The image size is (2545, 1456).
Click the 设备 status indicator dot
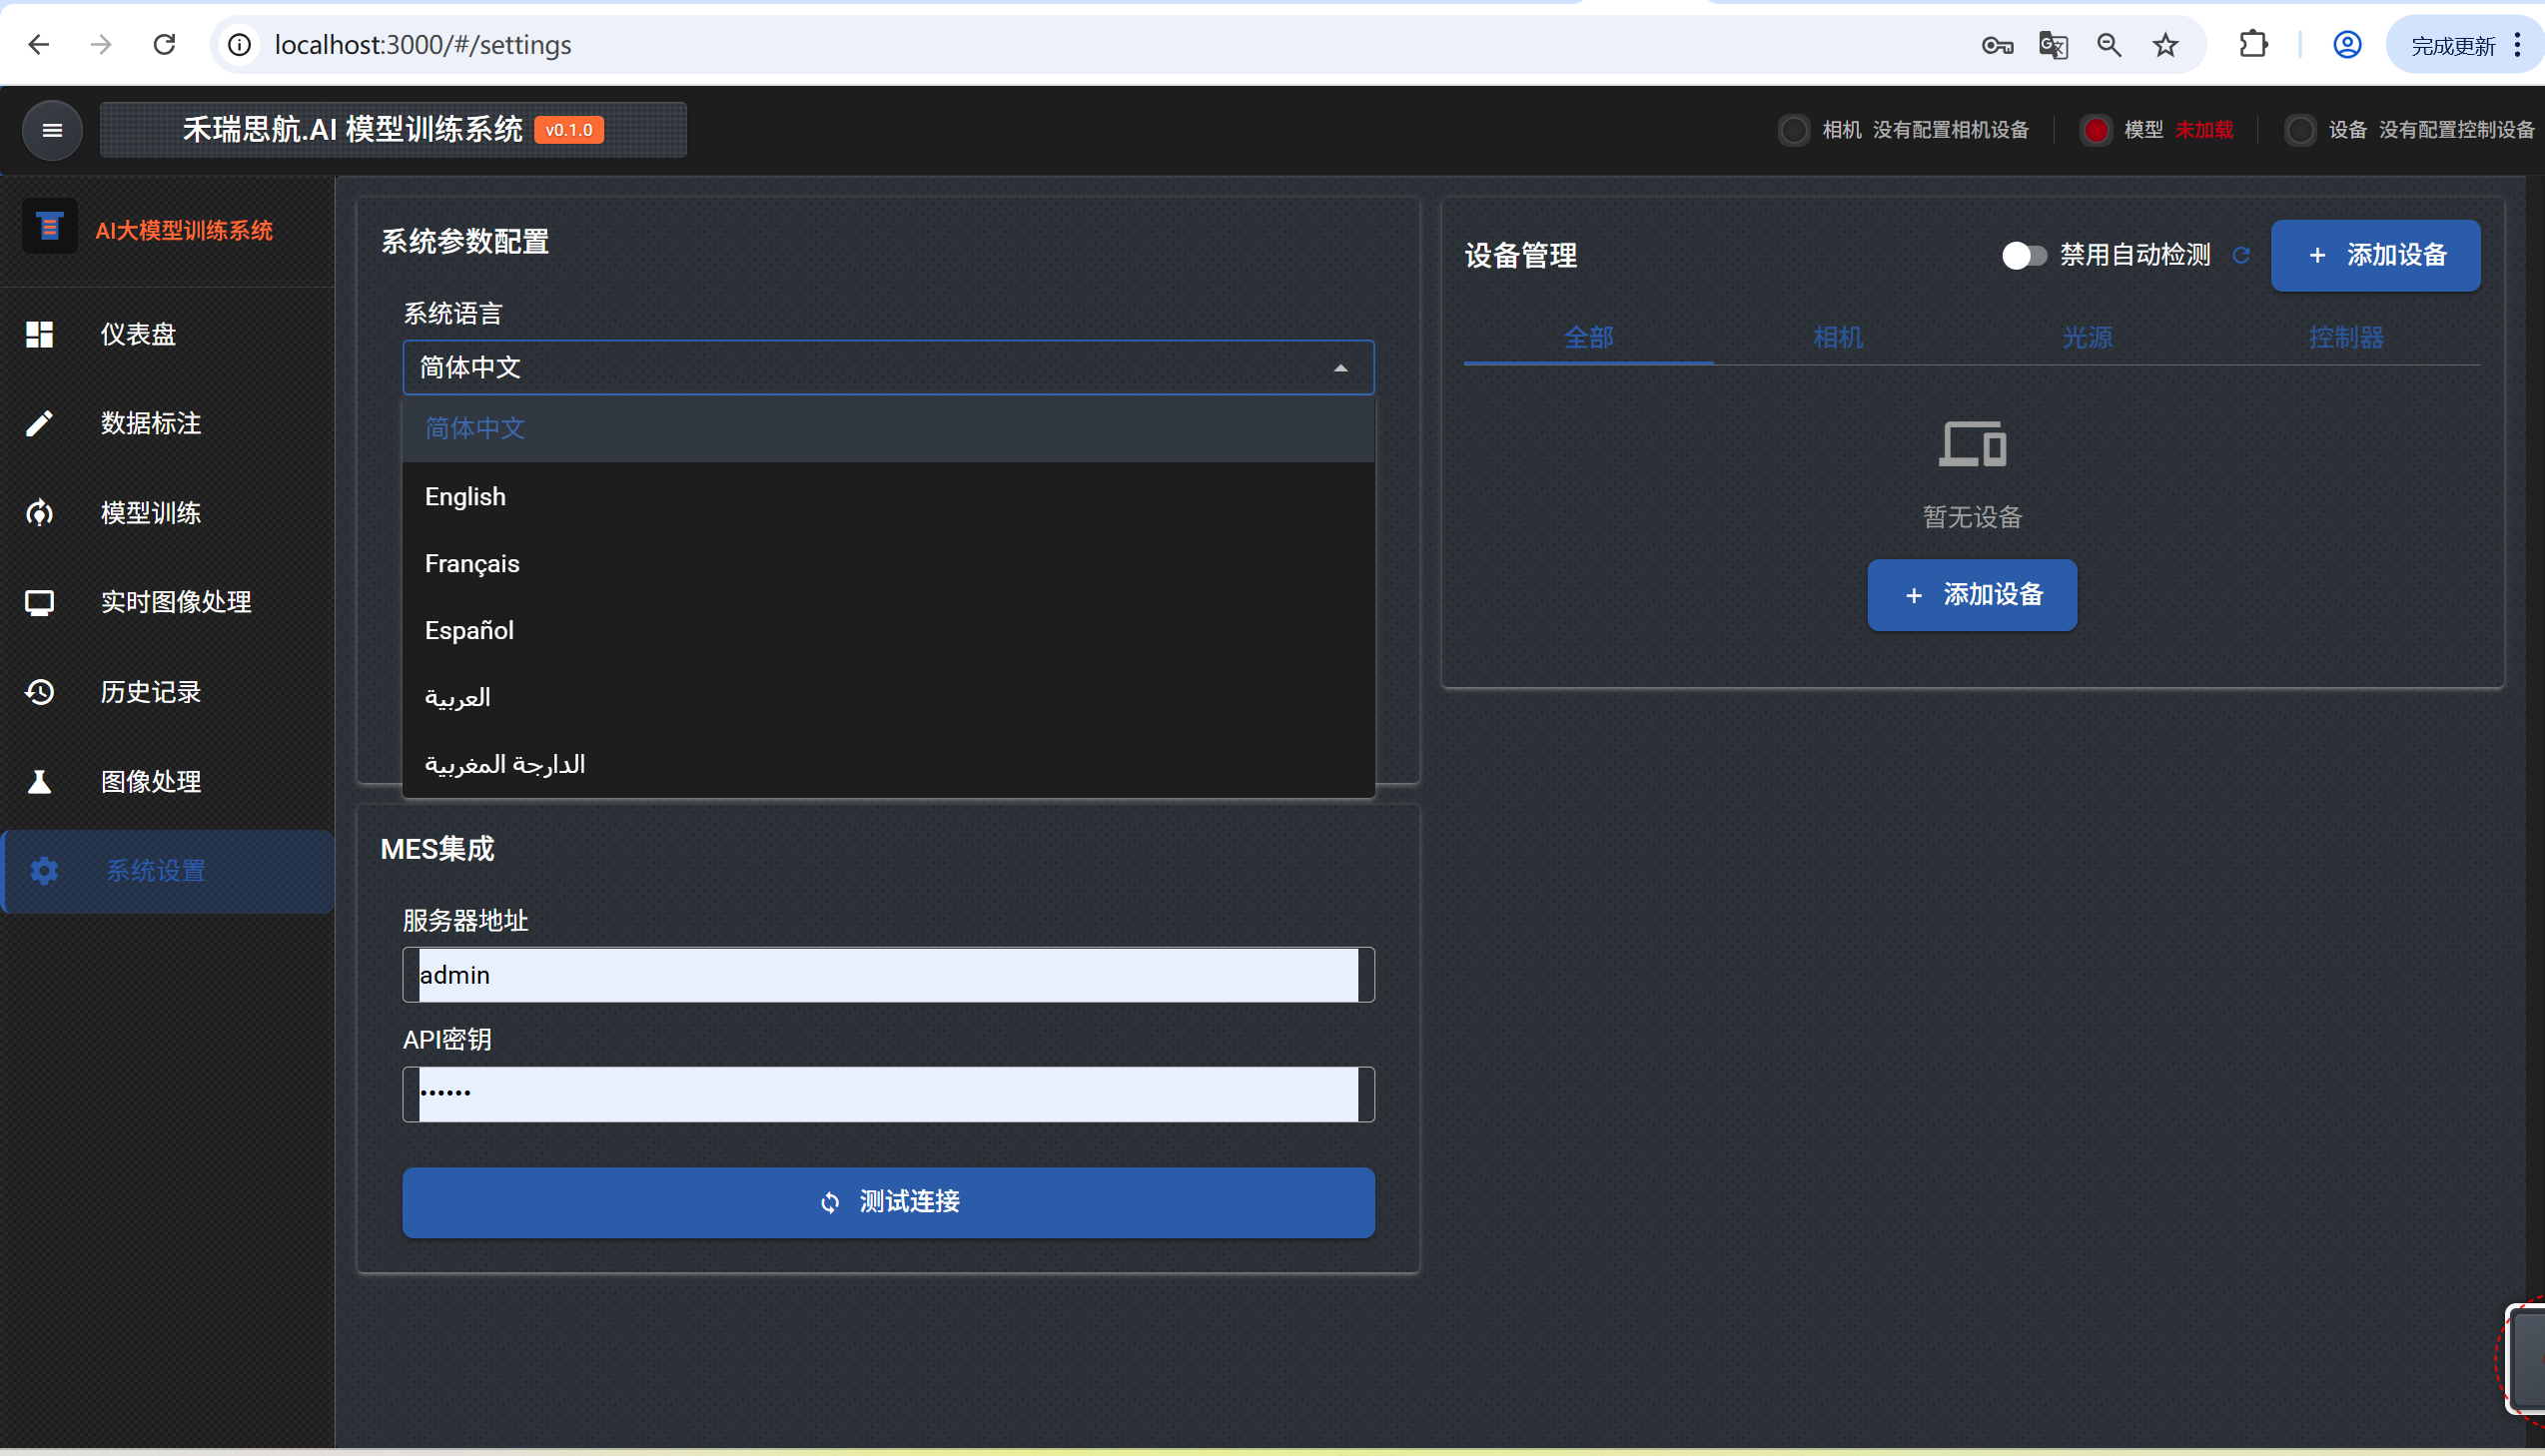point(2300,130)
